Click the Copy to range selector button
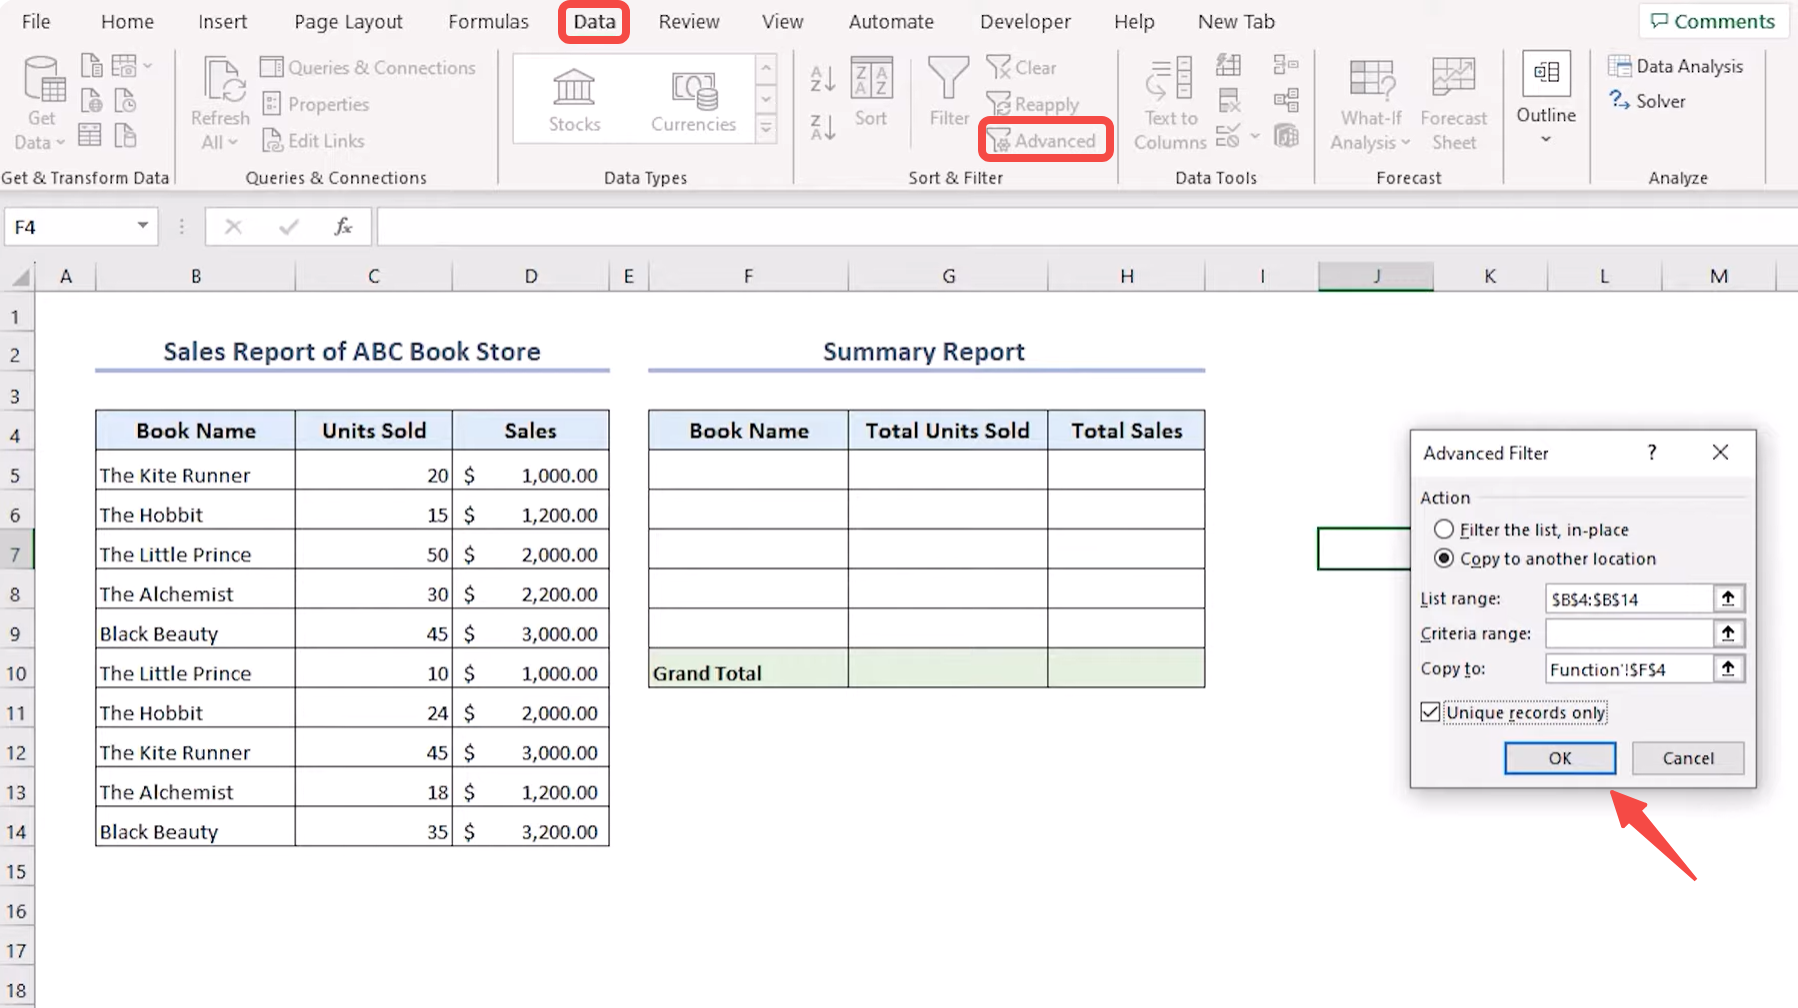The height and width of the screenshot is (1008, 1798). [x=1727, y=668]
